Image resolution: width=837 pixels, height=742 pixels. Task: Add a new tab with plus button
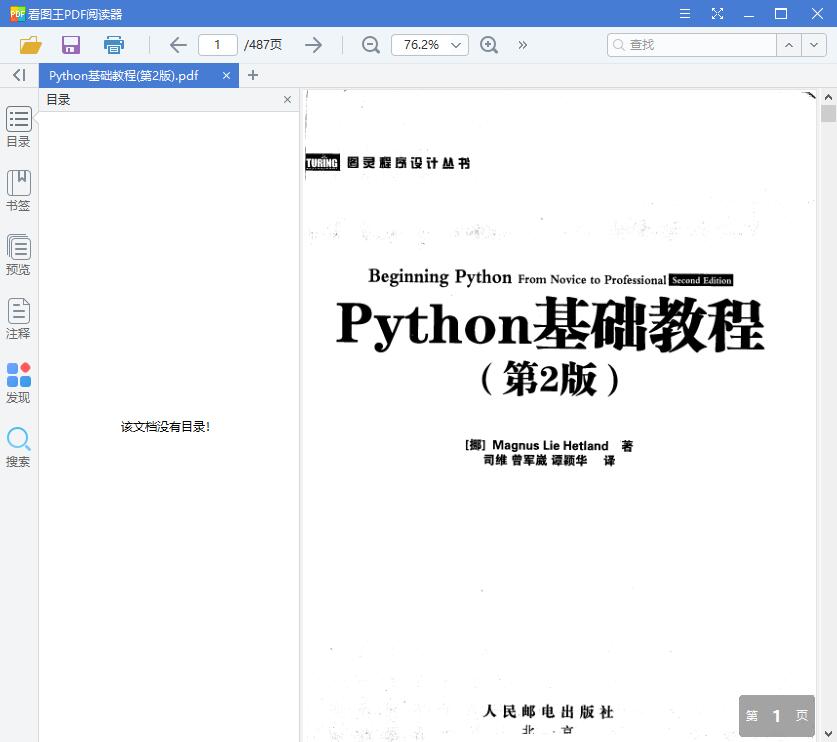click(253, 75)
